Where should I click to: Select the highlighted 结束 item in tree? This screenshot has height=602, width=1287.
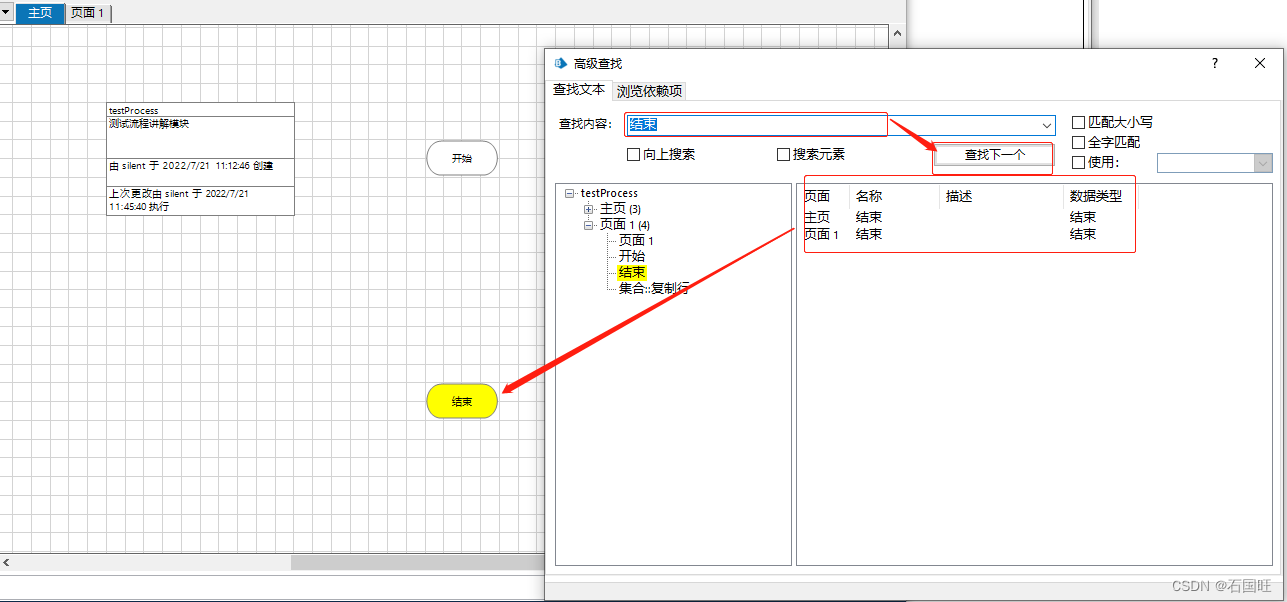click(x=631, y=272)
